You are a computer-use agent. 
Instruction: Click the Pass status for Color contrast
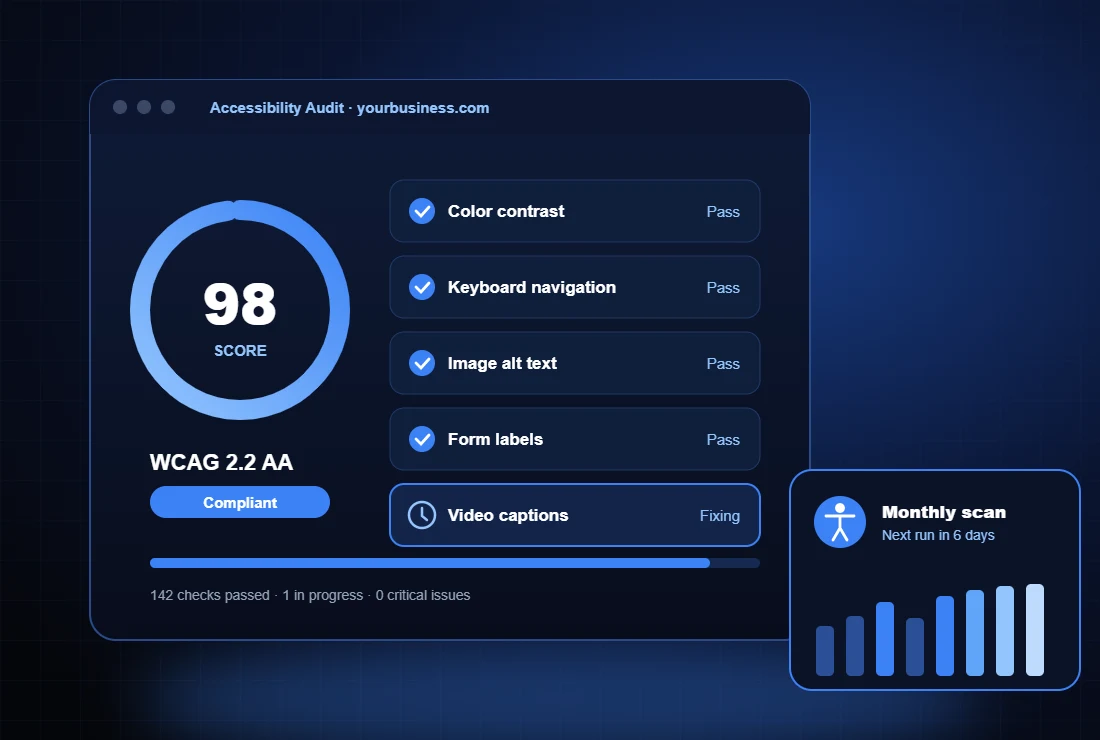point(723,212)
